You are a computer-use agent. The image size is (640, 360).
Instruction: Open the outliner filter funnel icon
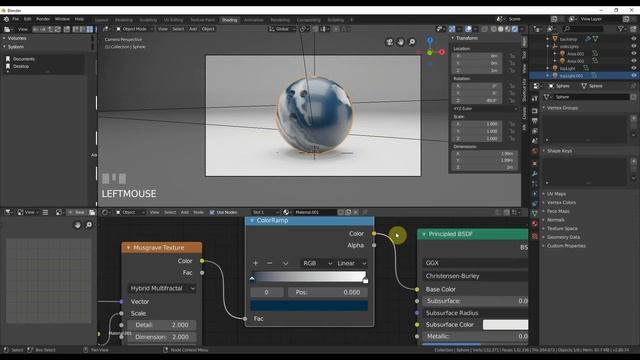click(x=620, y=29)
